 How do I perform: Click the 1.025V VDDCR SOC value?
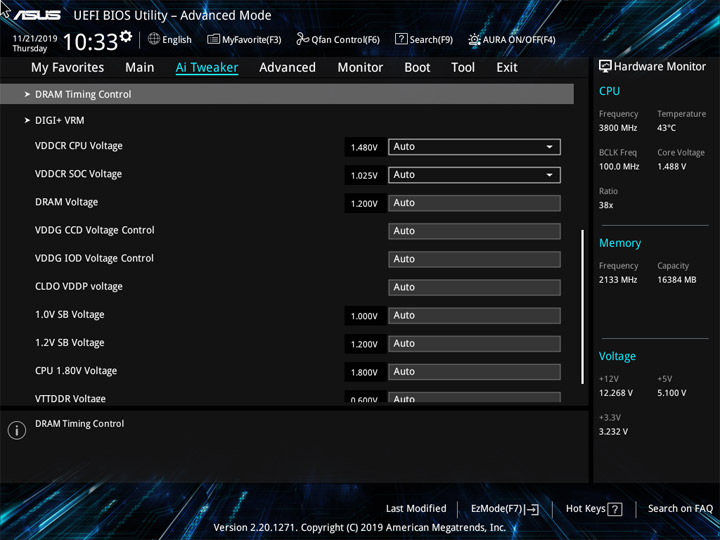364,175
